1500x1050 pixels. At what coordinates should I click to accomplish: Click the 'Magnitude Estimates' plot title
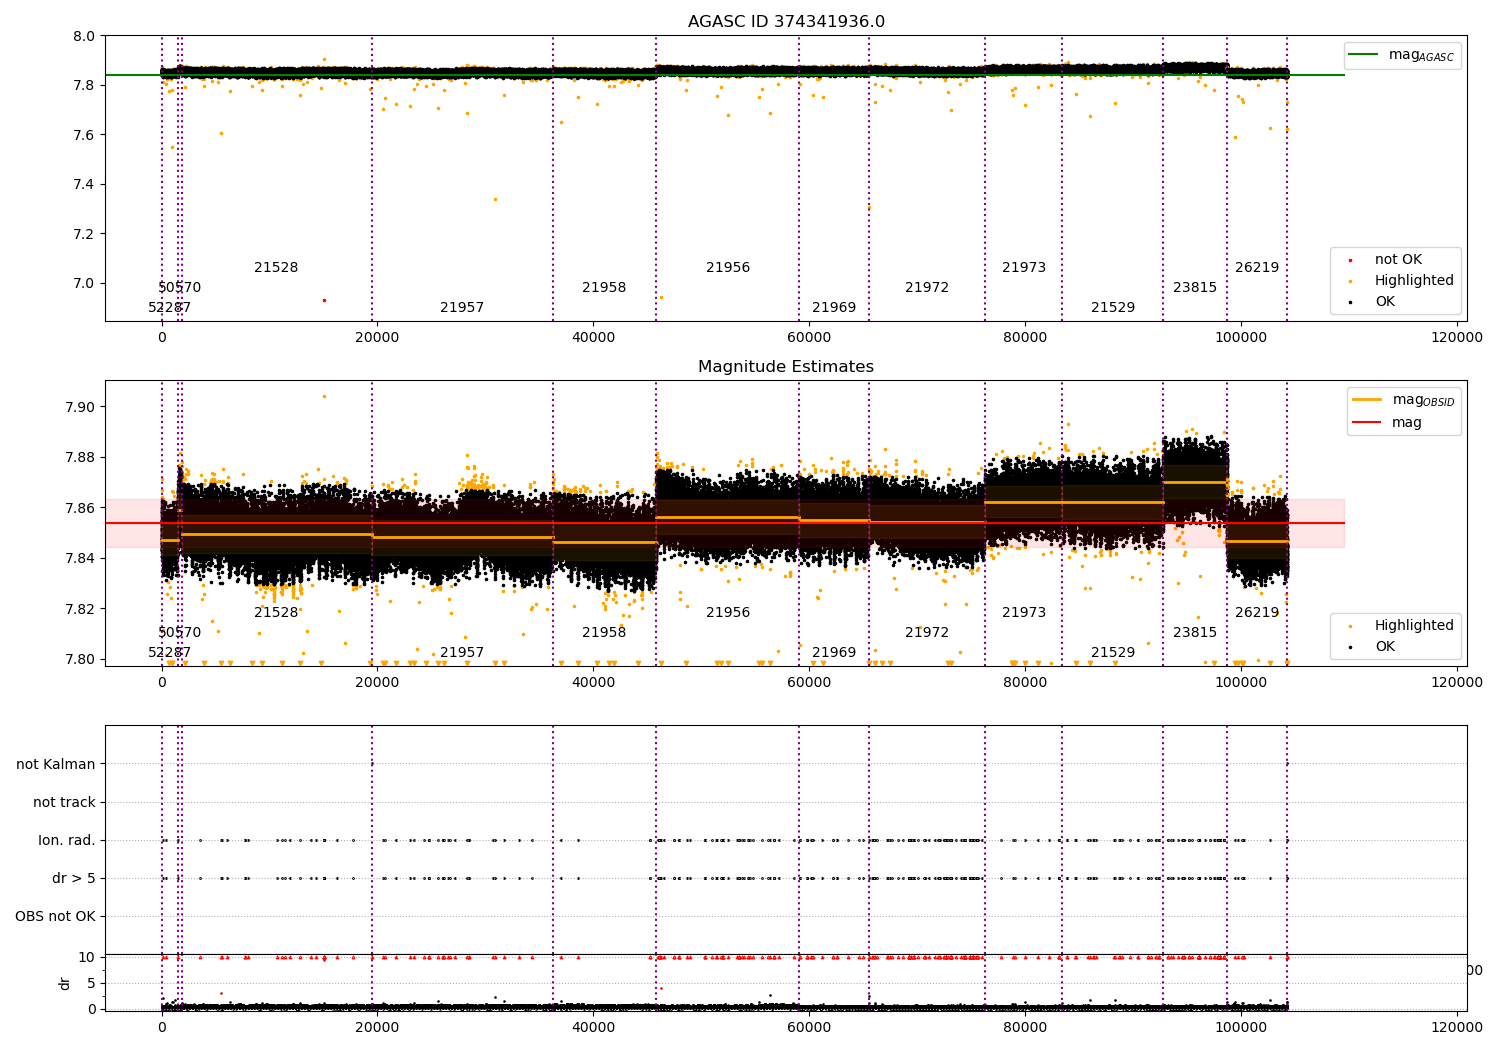[786, 367]
